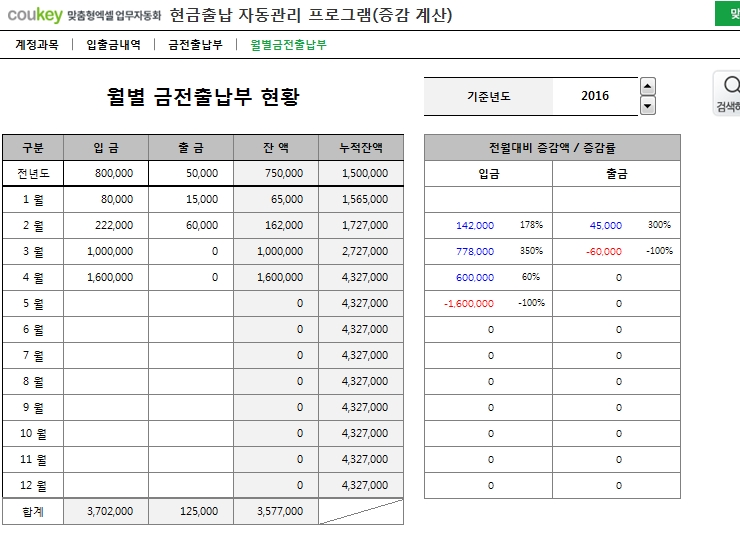The height and width of the screenshot is (555, 740).
Task: Decrease base year with down spinner arrow
Action: [648, 106]
